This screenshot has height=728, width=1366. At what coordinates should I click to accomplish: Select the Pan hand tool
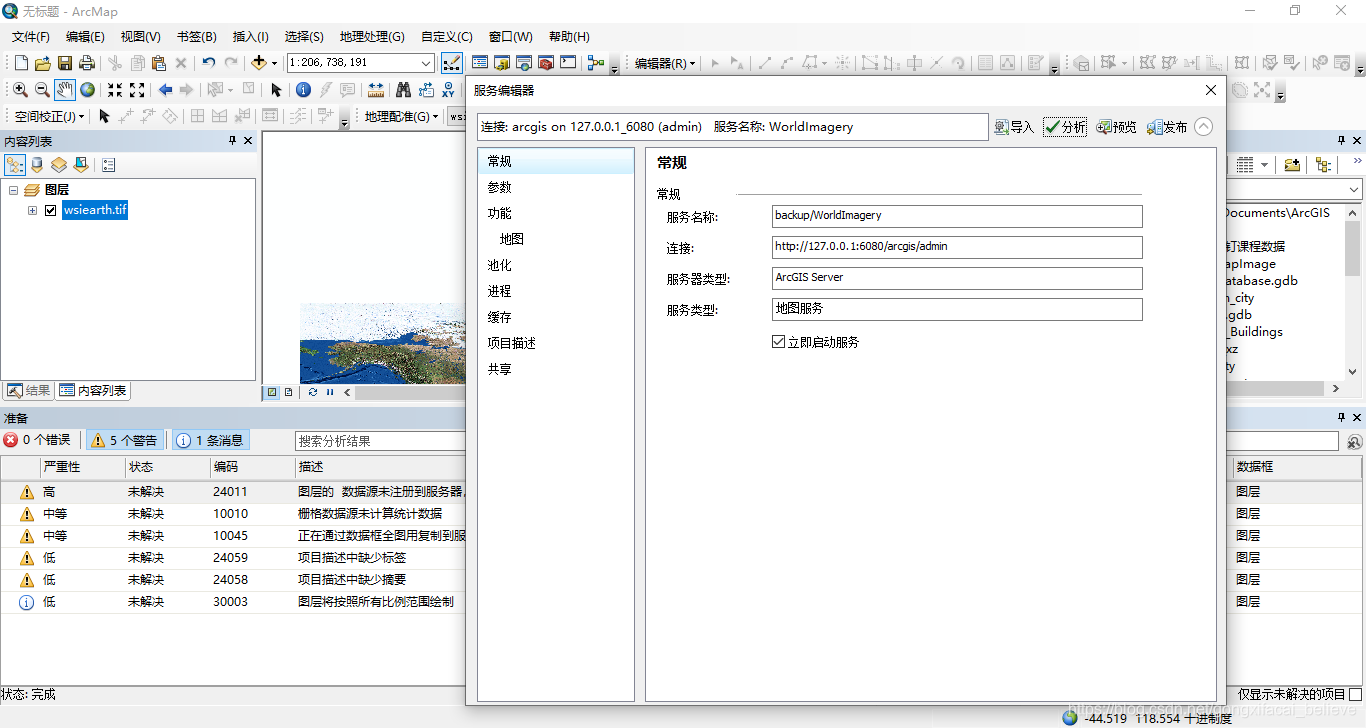[65, 90]
